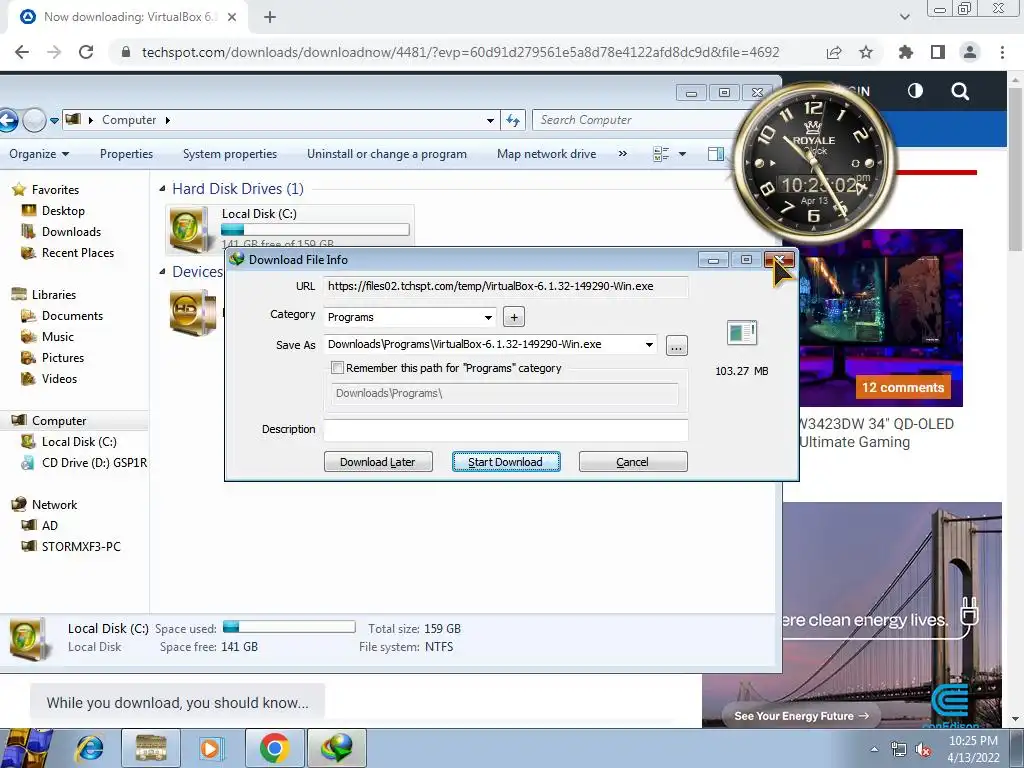Viewport: 1024px width, 768px height.
Task: Open view options dropdown arrow
Action: (x=682, y=154)
